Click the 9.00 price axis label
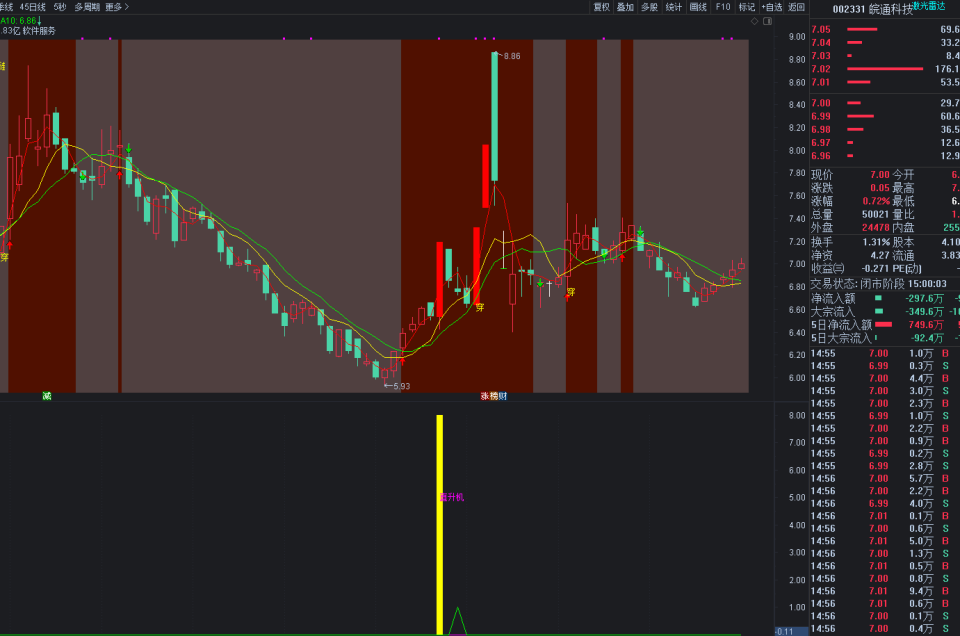Screen dimensions: 960x636 797,37
